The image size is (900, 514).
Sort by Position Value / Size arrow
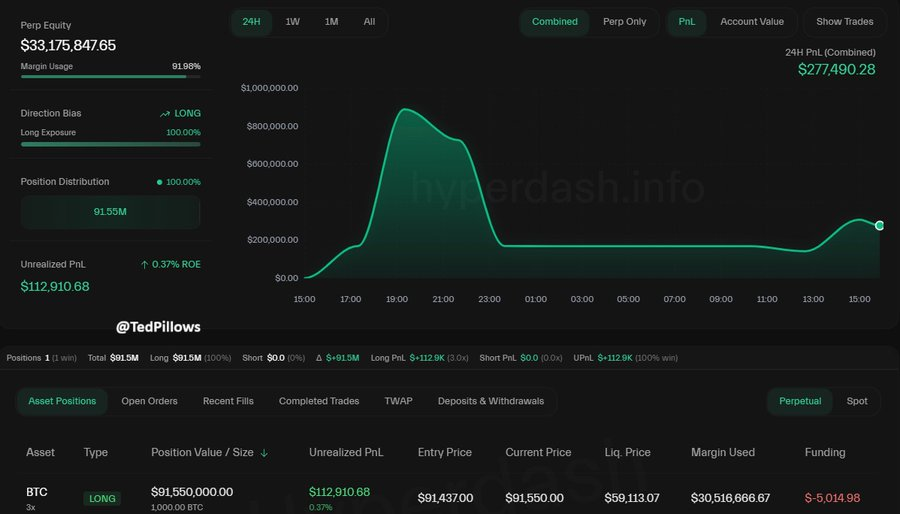[x=264, y=453]
